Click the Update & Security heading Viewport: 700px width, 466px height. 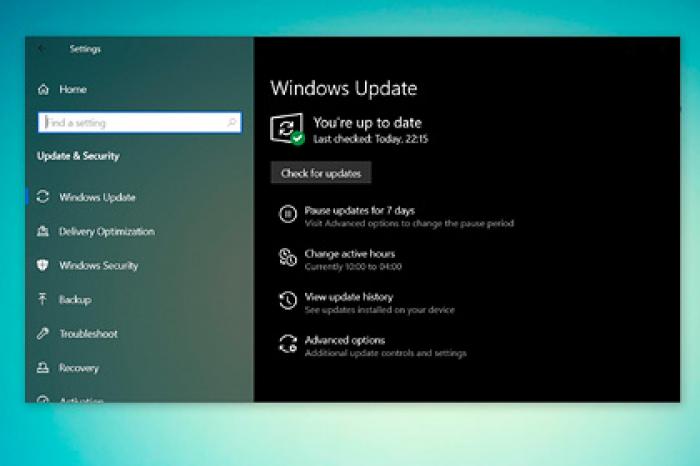coord(78,156)
